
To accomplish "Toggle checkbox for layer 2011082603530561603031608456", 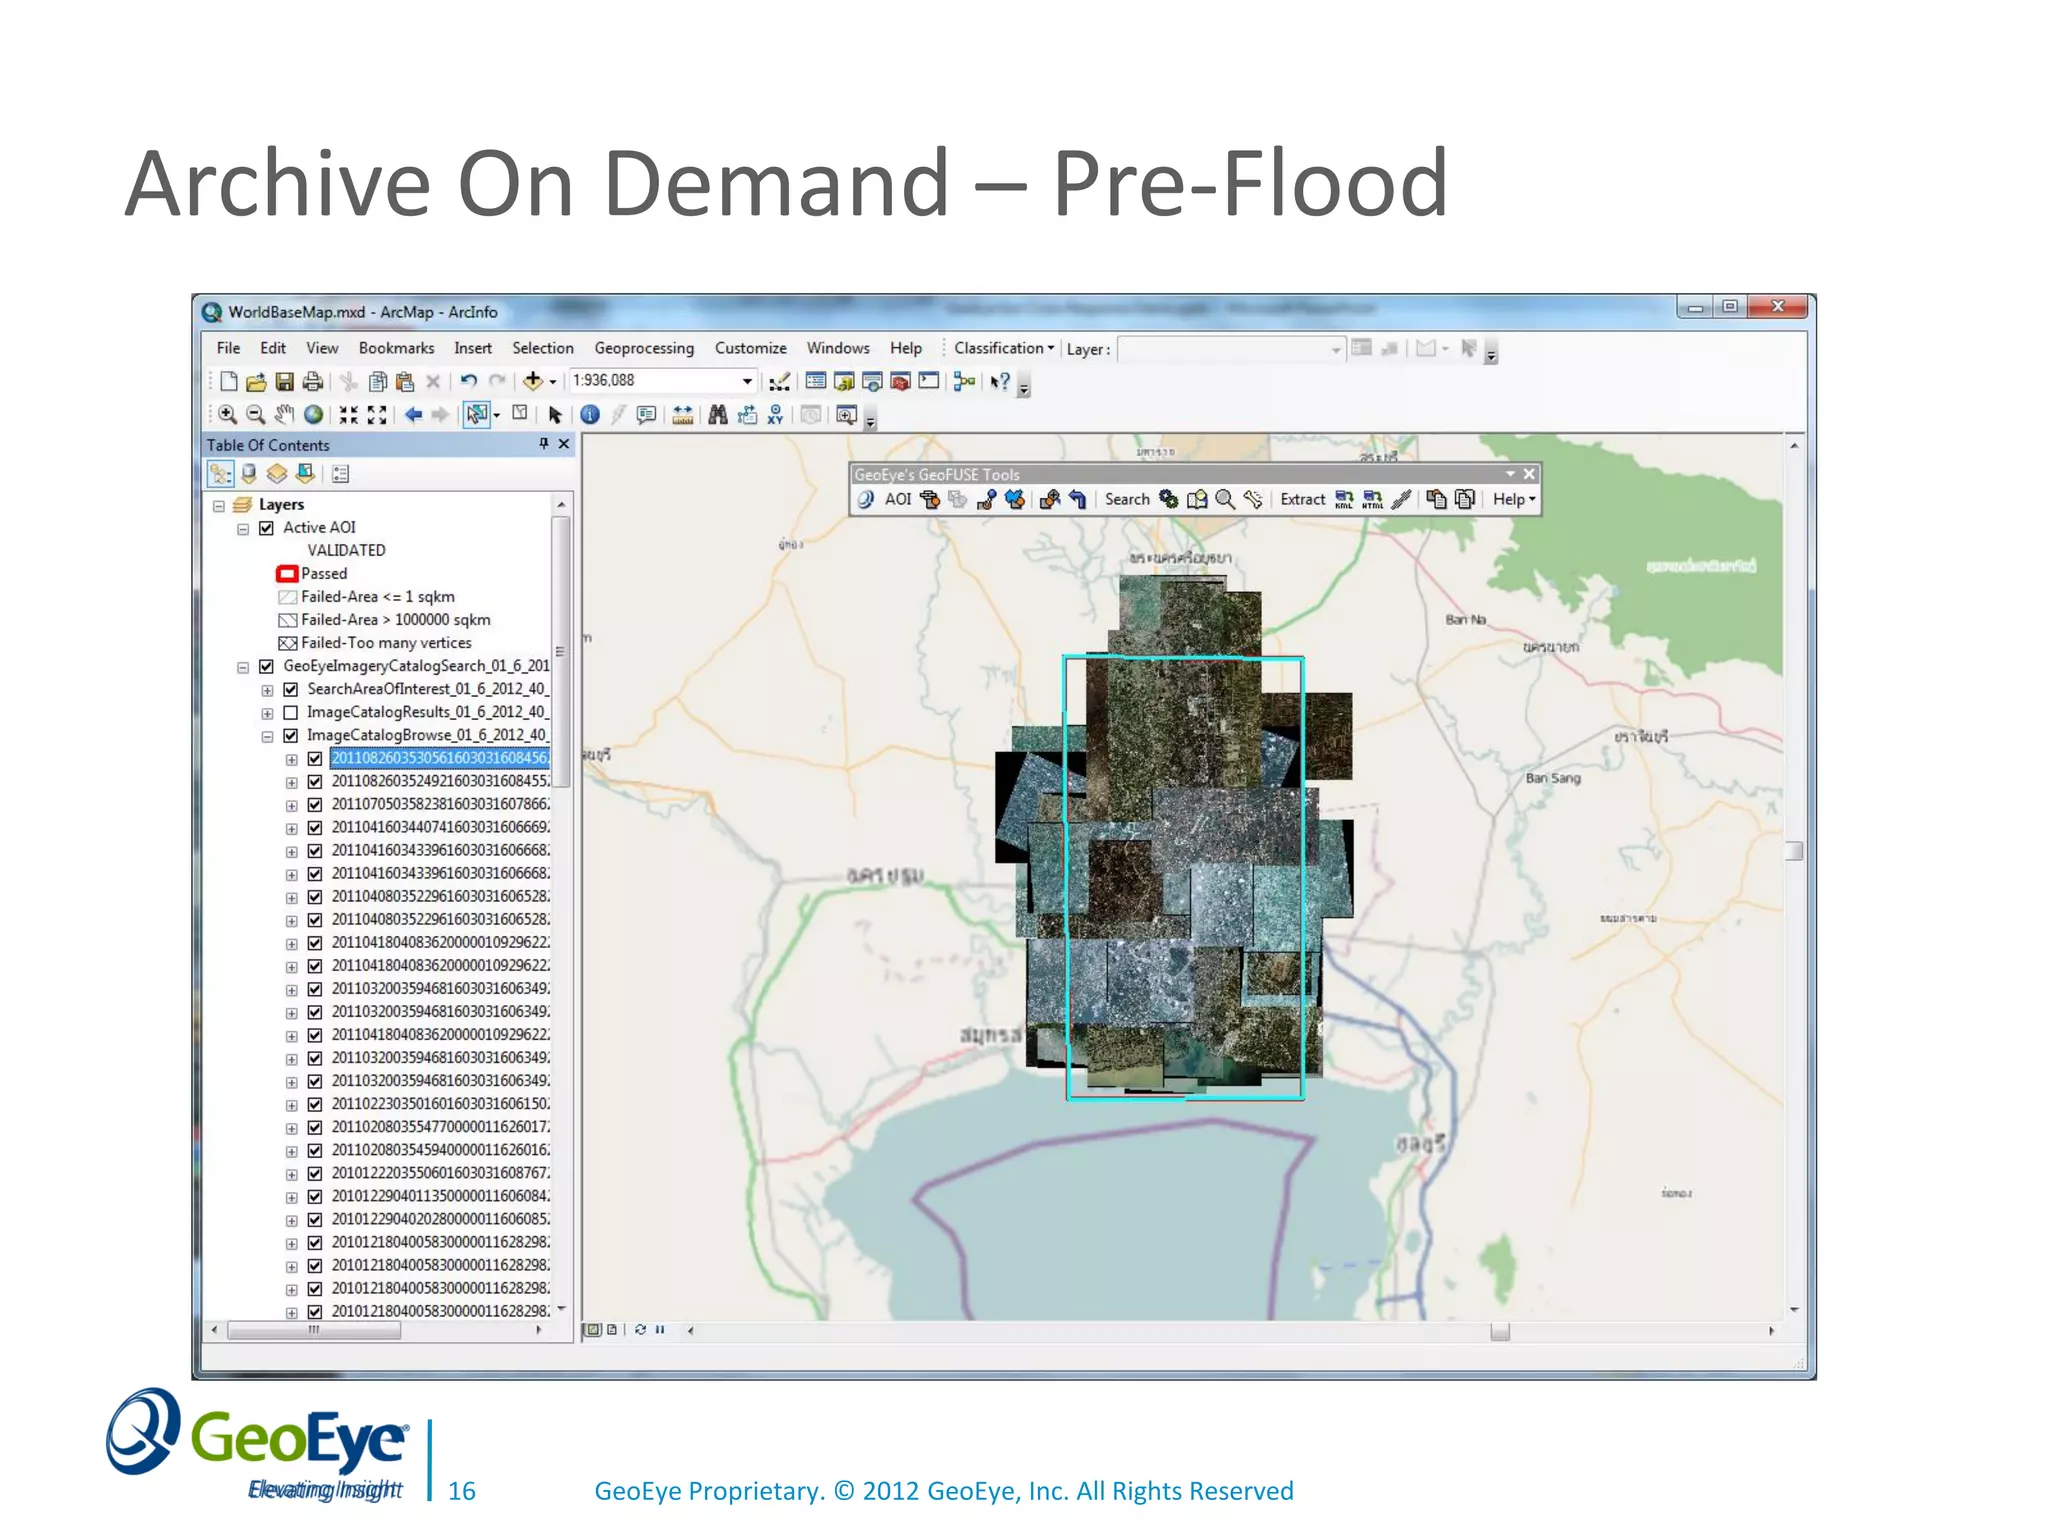I will coord(315,758).
